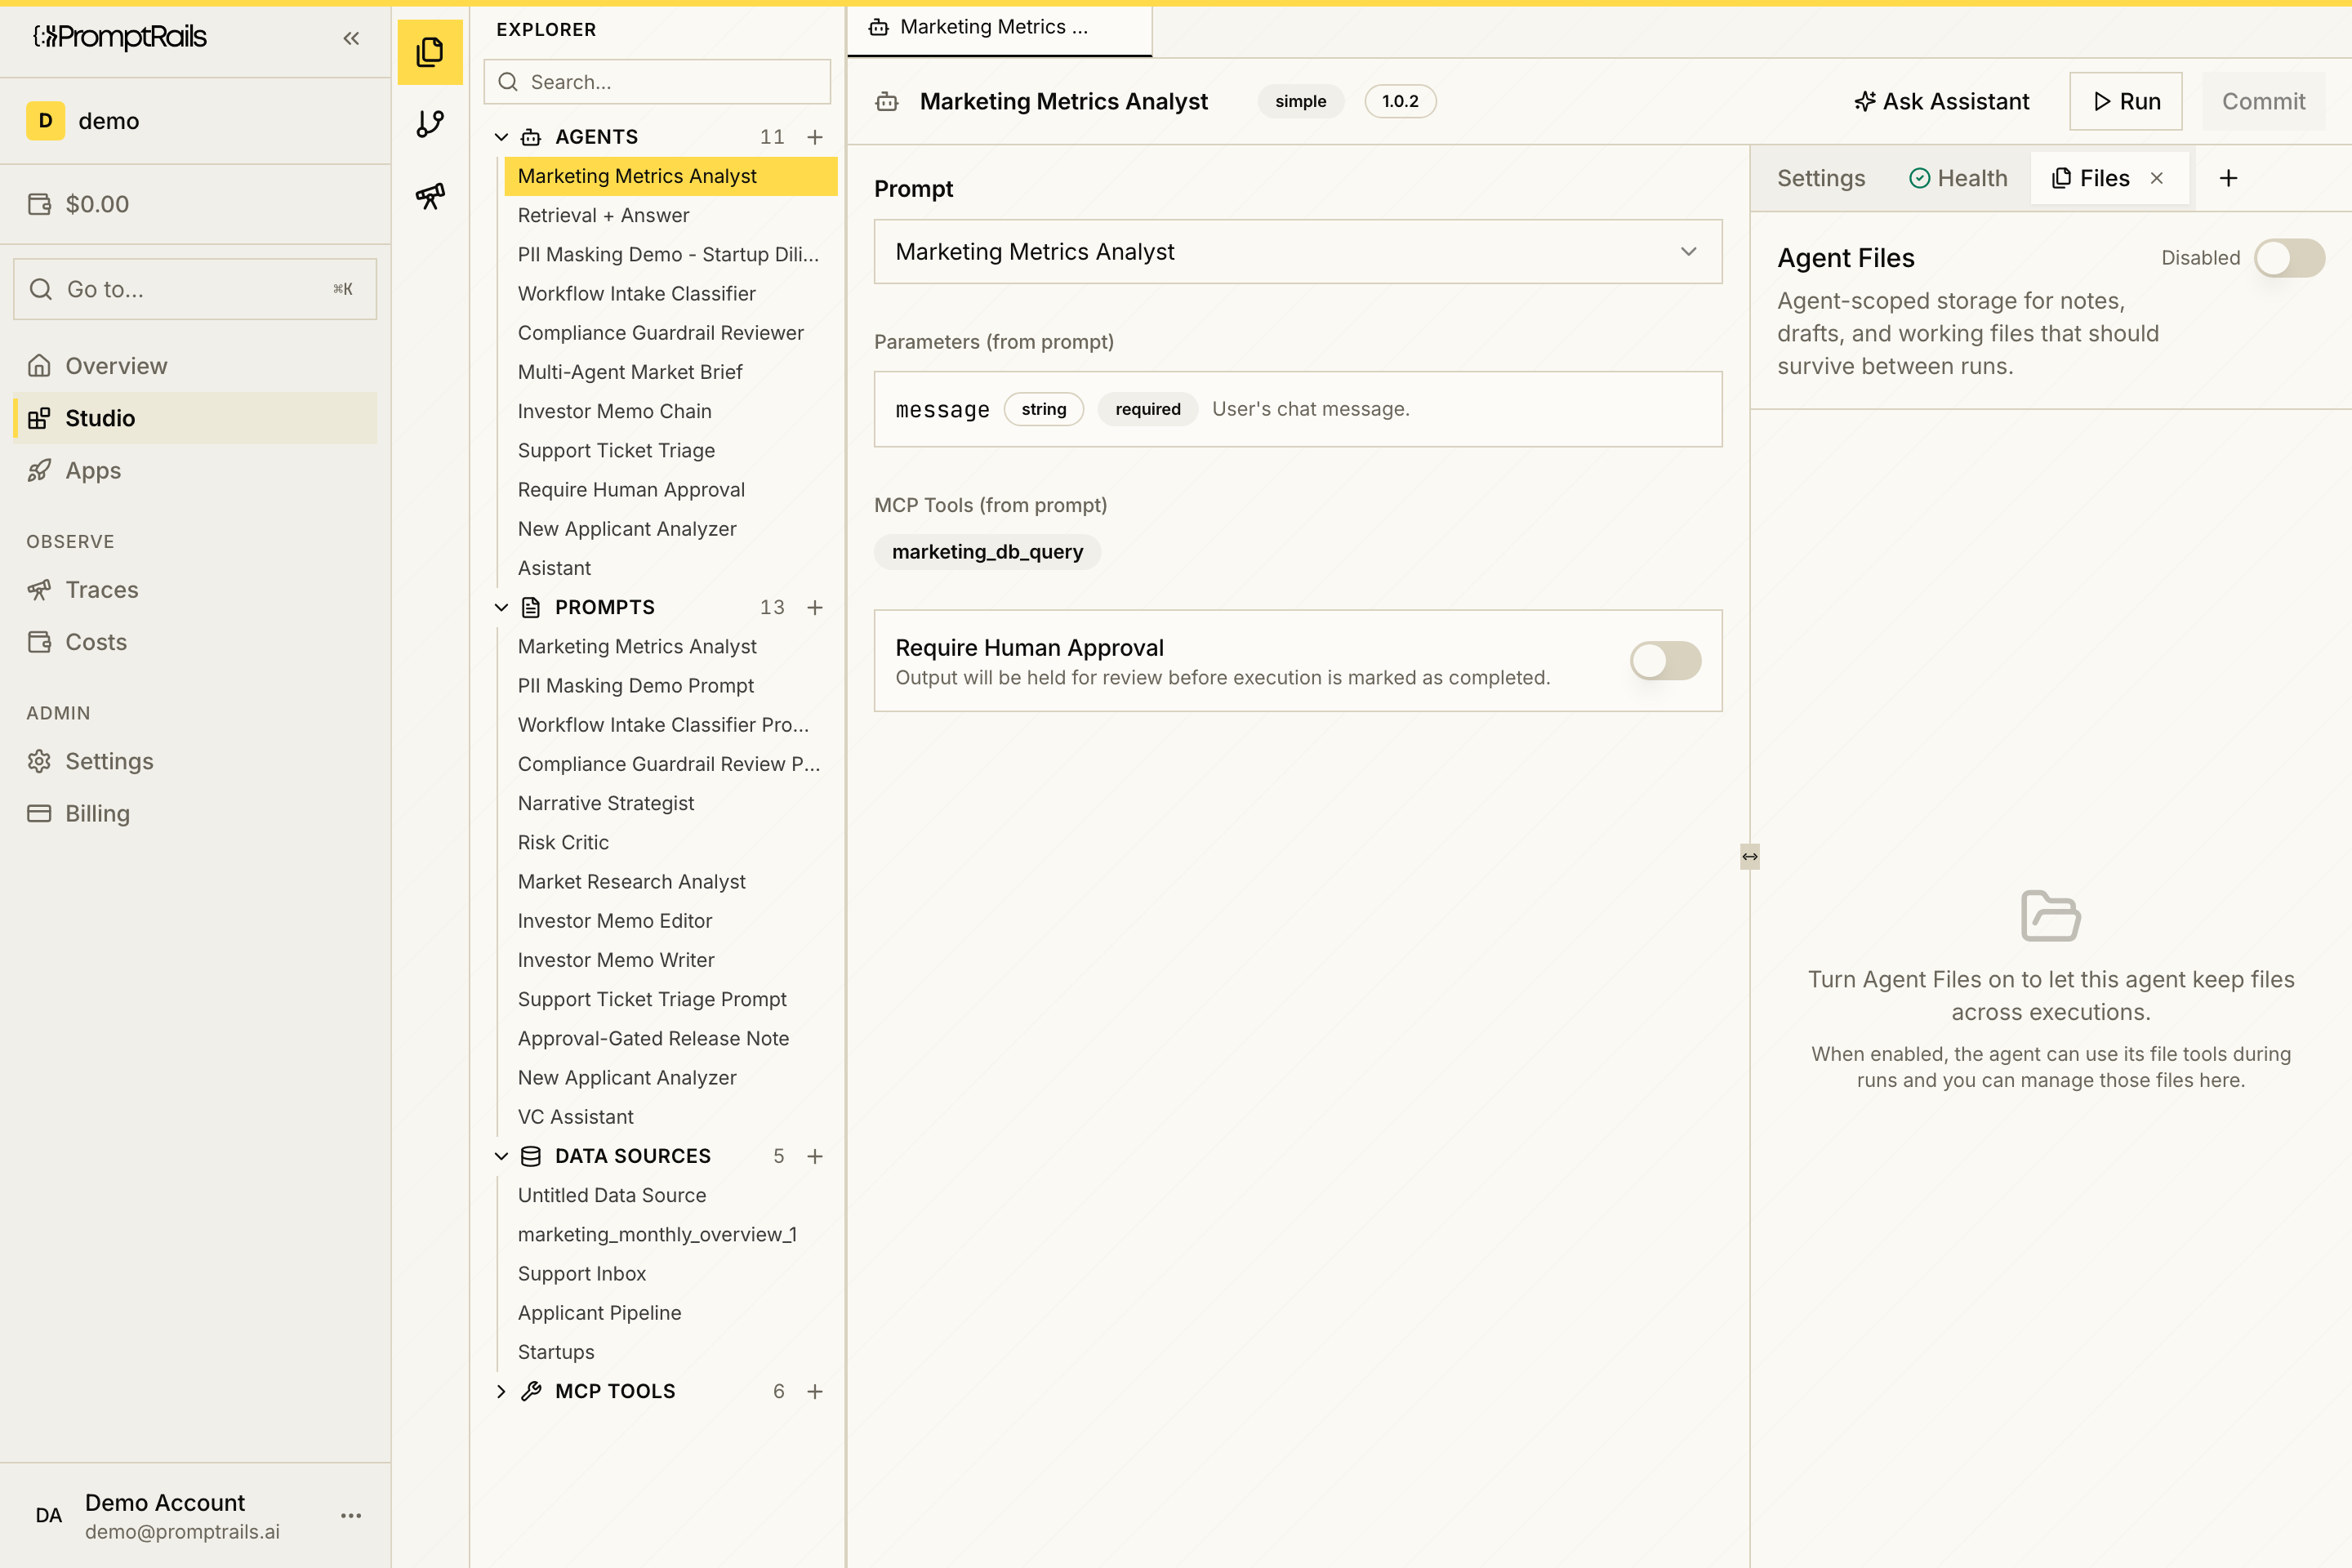Click the DA account avatar
This screenshot has height=1568, width=2352.
point(48,1515)
